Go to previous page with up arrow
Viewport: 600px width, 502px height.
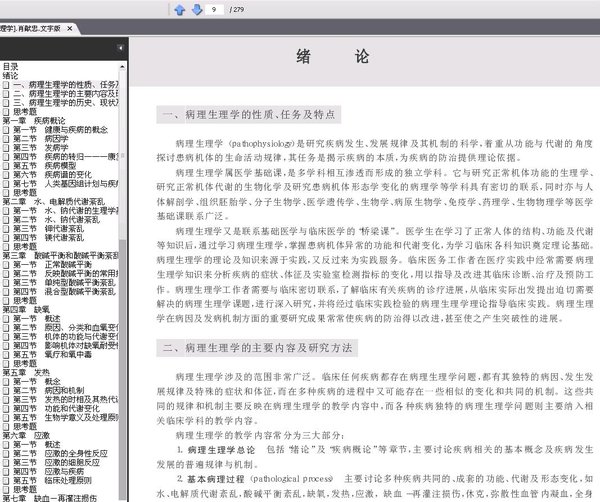click(179, 10)
